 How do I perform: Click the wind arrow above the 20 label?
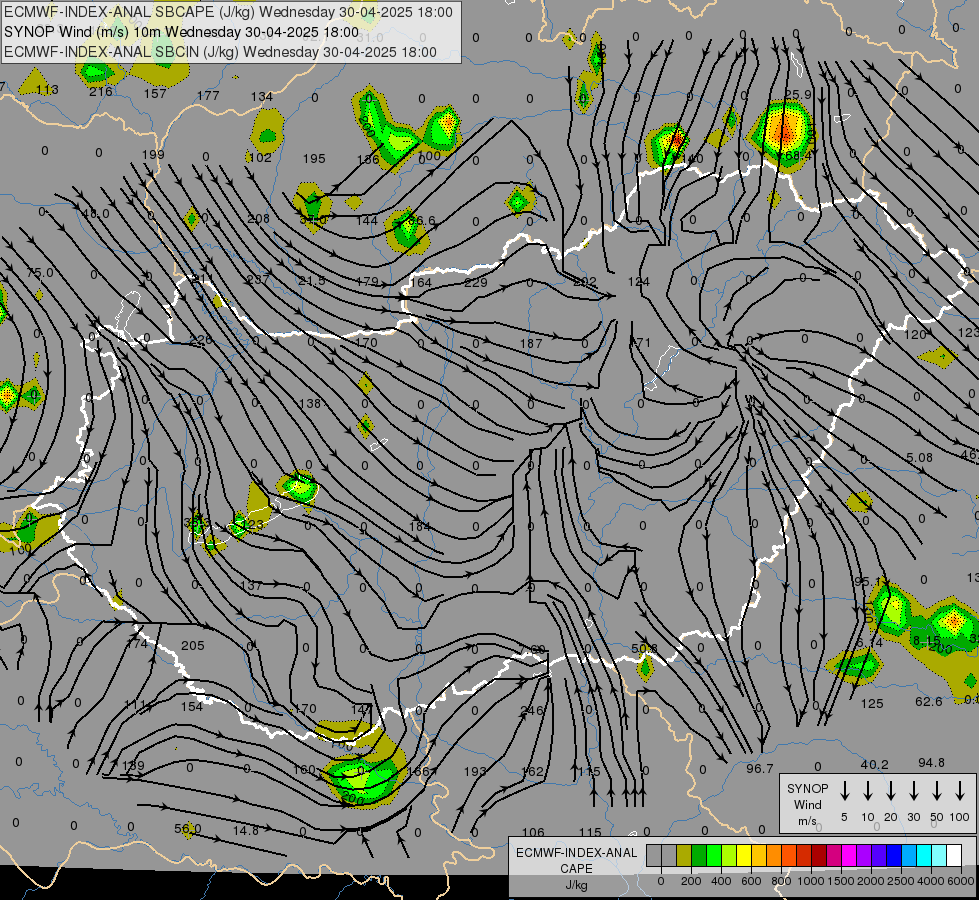890,791
